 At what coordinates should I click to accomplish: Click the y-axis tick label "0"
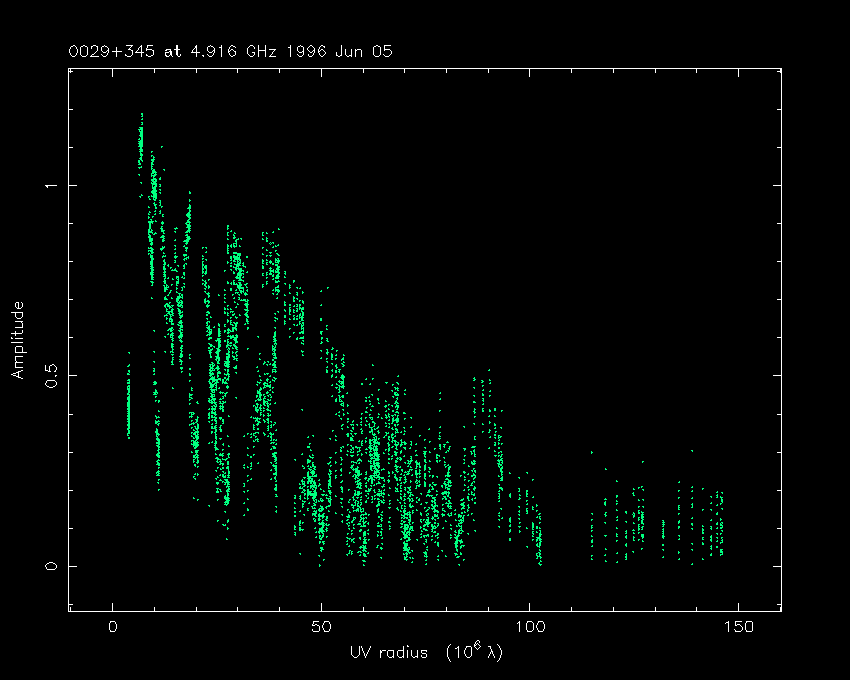point(48,566)
